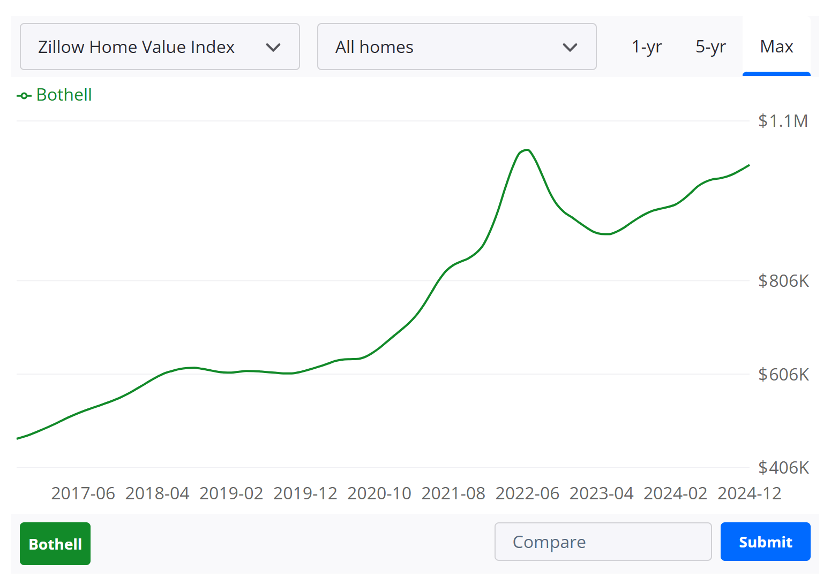This screenshot has height=586, width=832.
Task: Click the chart line end at 2024-12
Action: 749,165
